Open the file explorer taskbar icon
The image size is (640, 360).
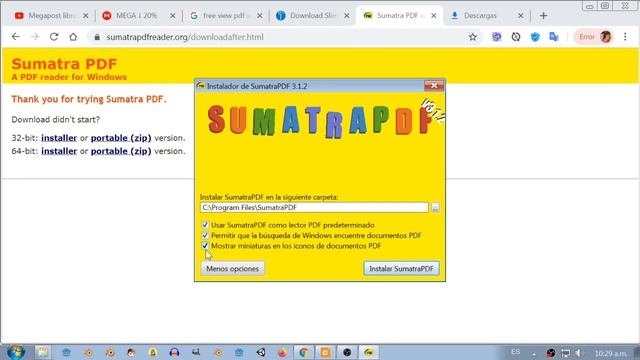pos(42,352)
